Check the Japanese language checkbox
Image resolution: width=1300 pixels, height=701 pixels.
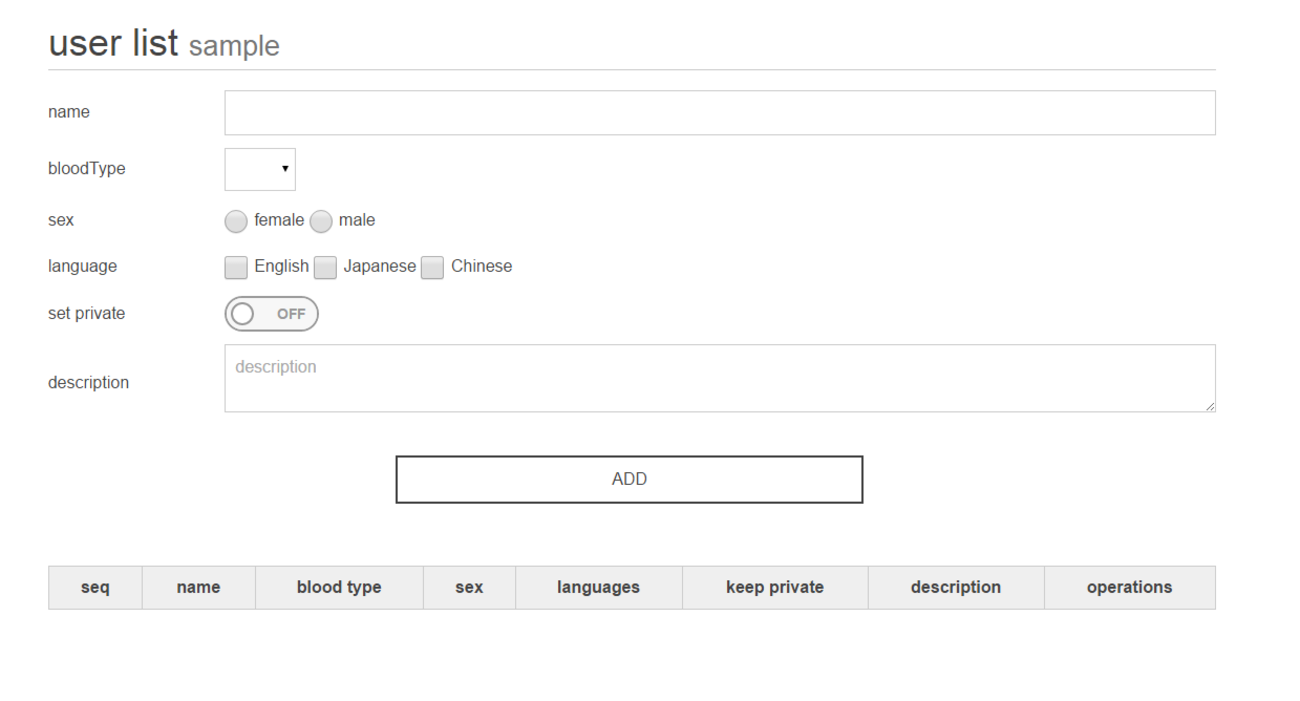click(325, 267)
